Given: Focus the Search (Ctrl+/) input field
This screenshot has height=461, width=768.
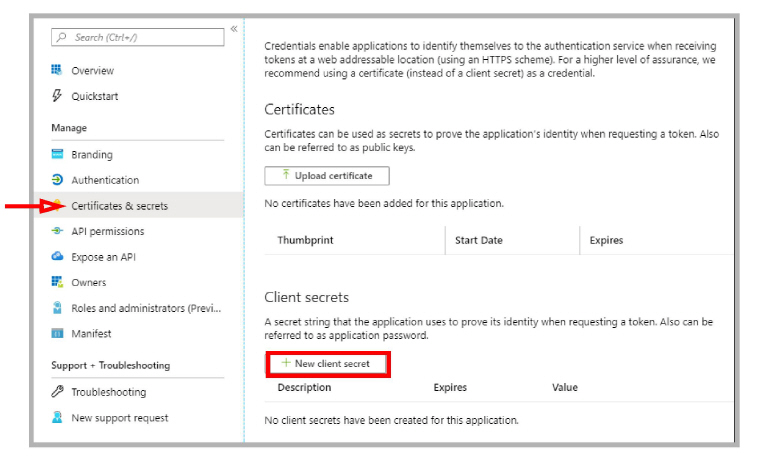Looking at the screenshot, I should [x=138, y=37].
